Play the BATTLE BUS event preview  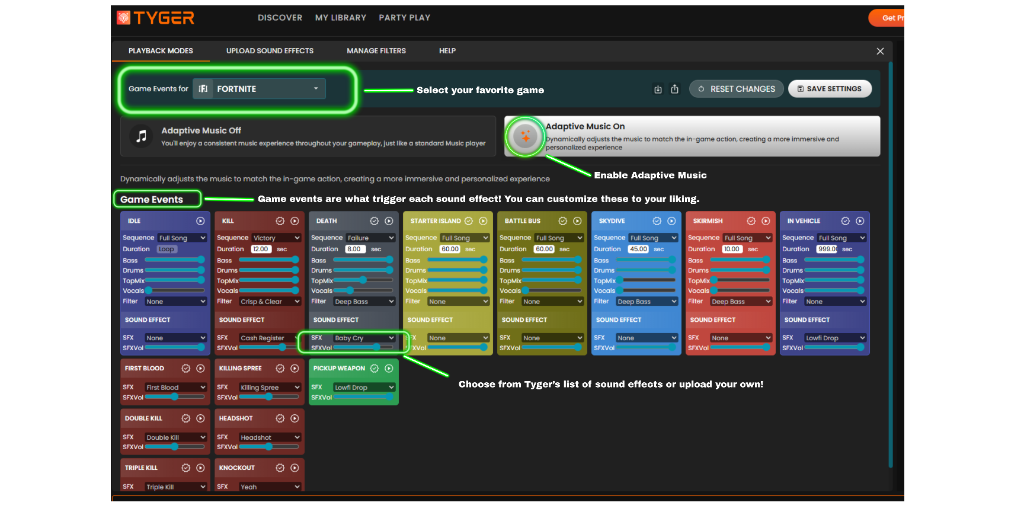[577, 221]
